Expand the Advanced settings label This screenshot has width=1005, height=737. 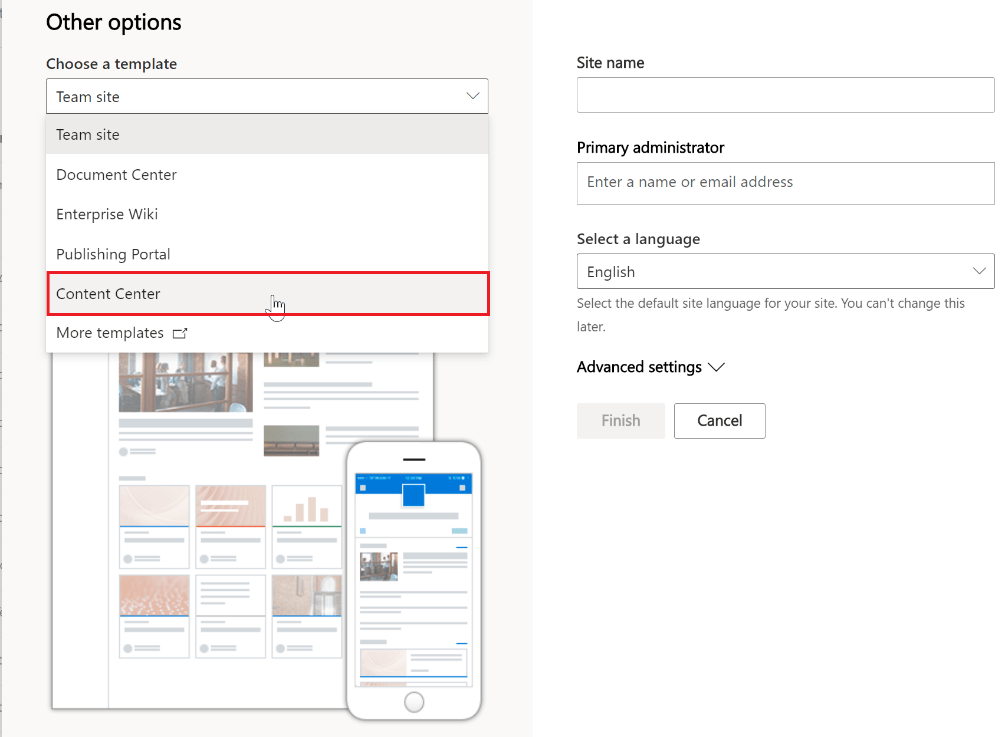[x=639, y=367]
